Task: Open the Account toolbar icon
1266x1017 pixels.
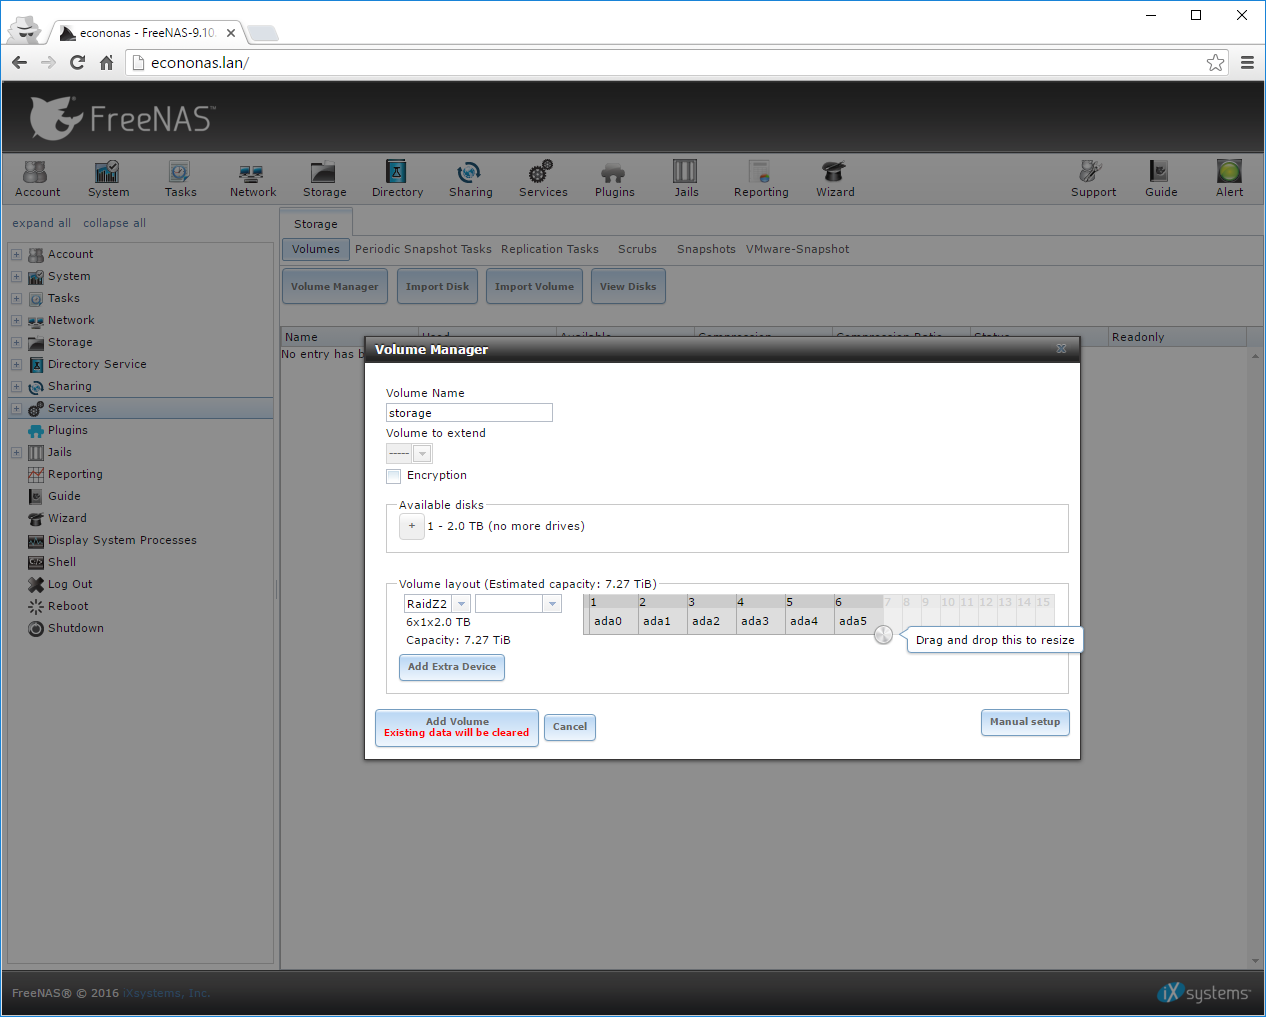Action: pyautogui.click(x=37, y=179)
